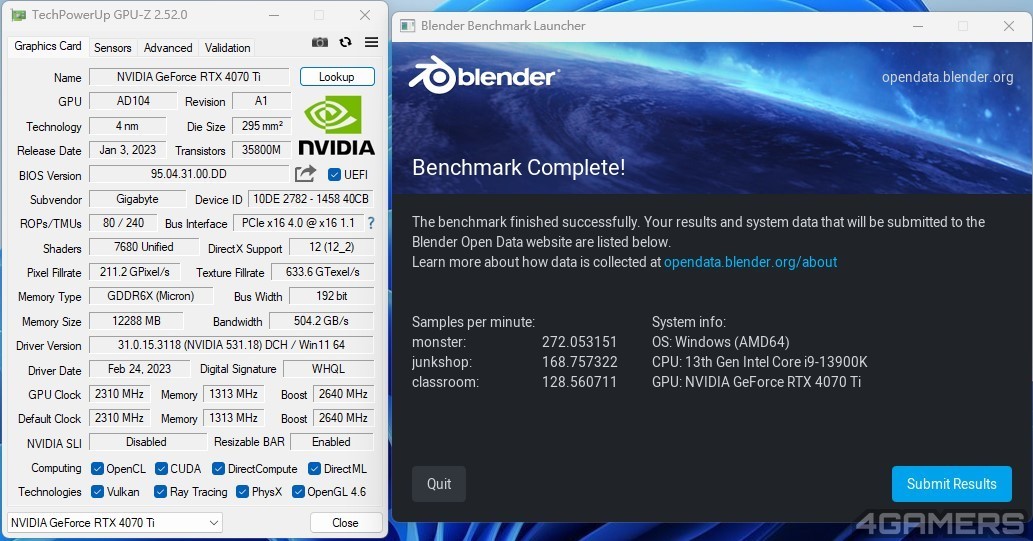Close the Blender Benchmark Launcher window
The image size is (1033, 541).
coord(1009,26)
